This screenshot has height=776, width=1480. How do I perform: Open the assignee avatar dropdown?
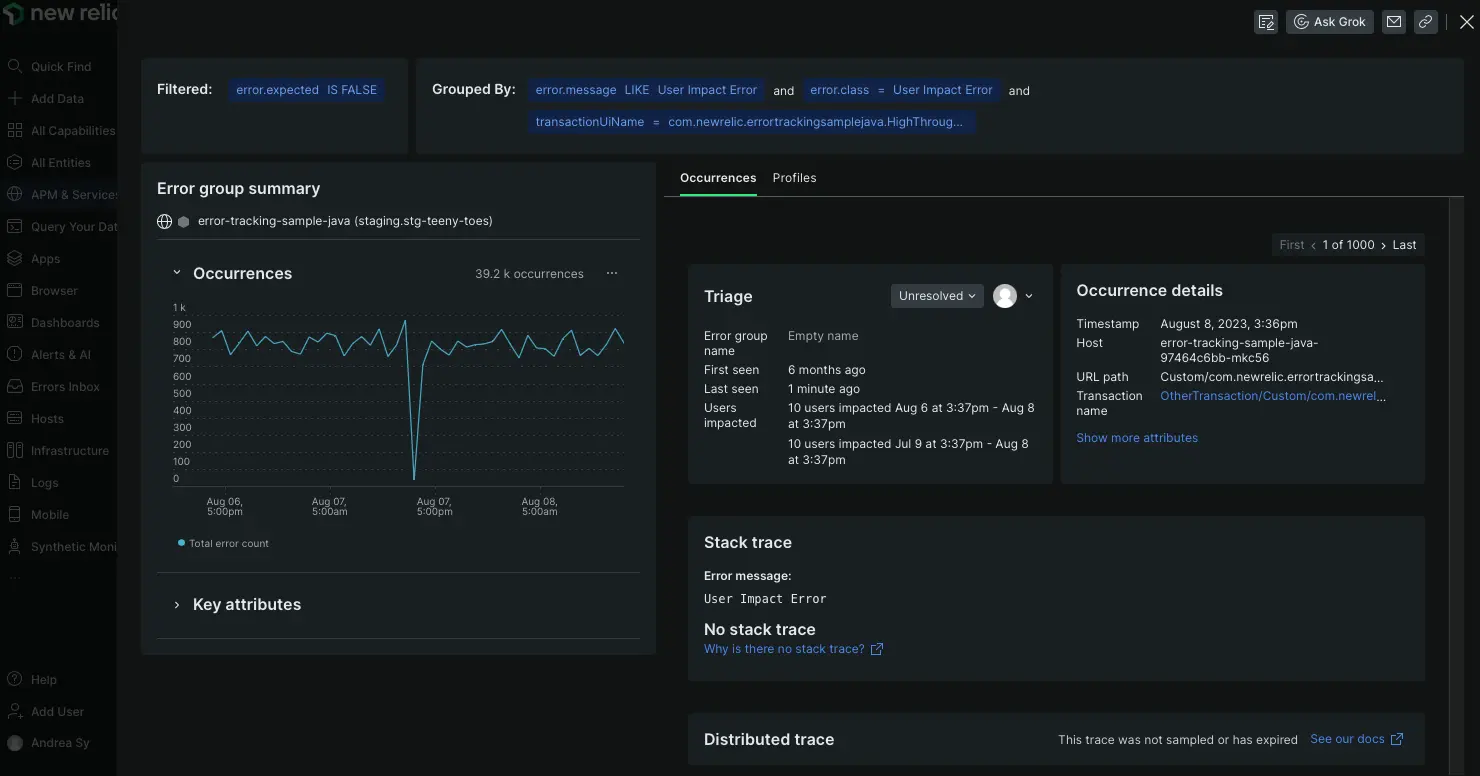click(1013, 296)
